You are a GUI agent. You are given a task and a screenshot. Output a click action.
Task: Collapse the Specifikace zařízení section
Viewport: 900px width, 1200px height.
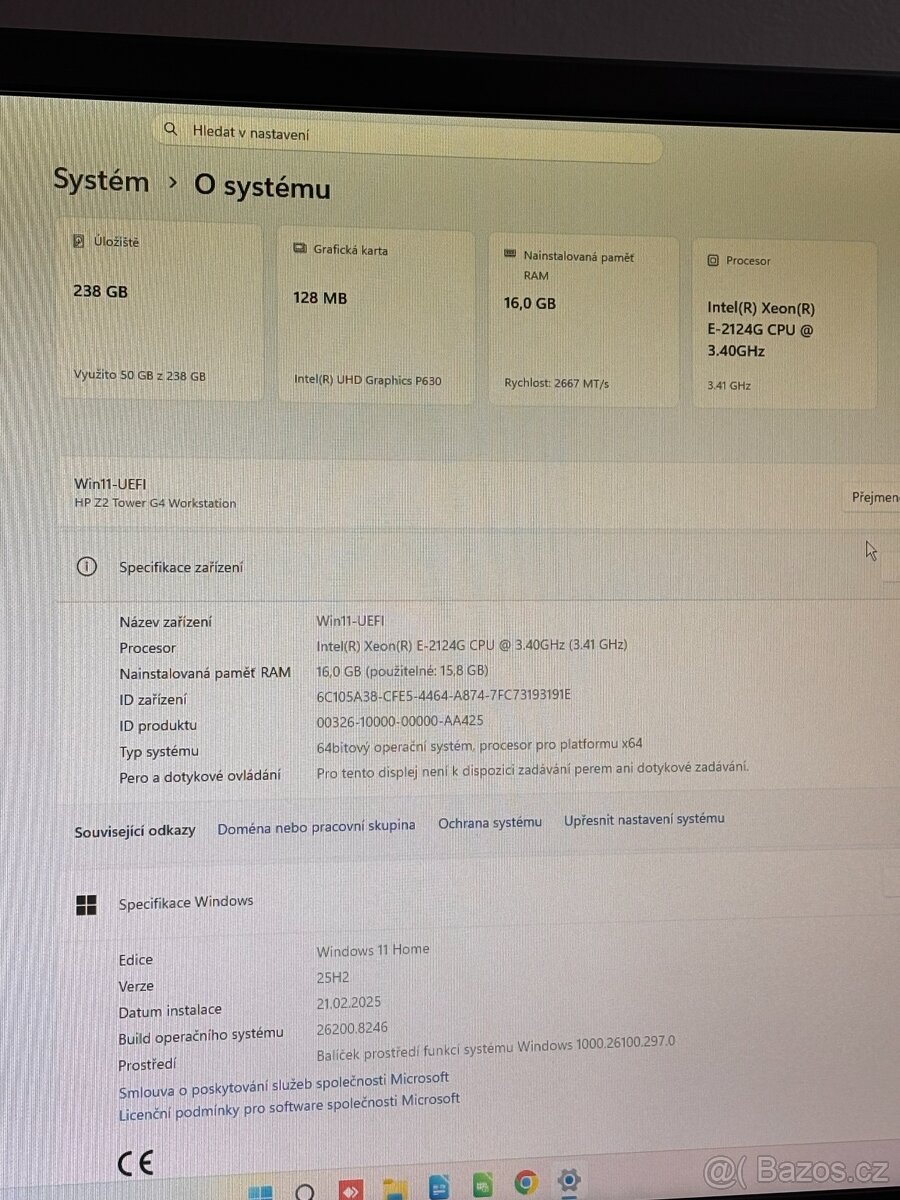tap(181, 566)
